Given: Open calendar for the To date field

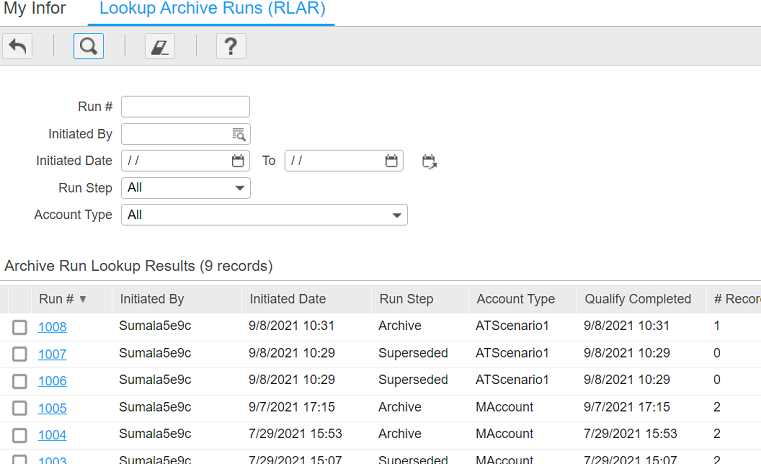Looking at the screenshot, I should 392,161.
